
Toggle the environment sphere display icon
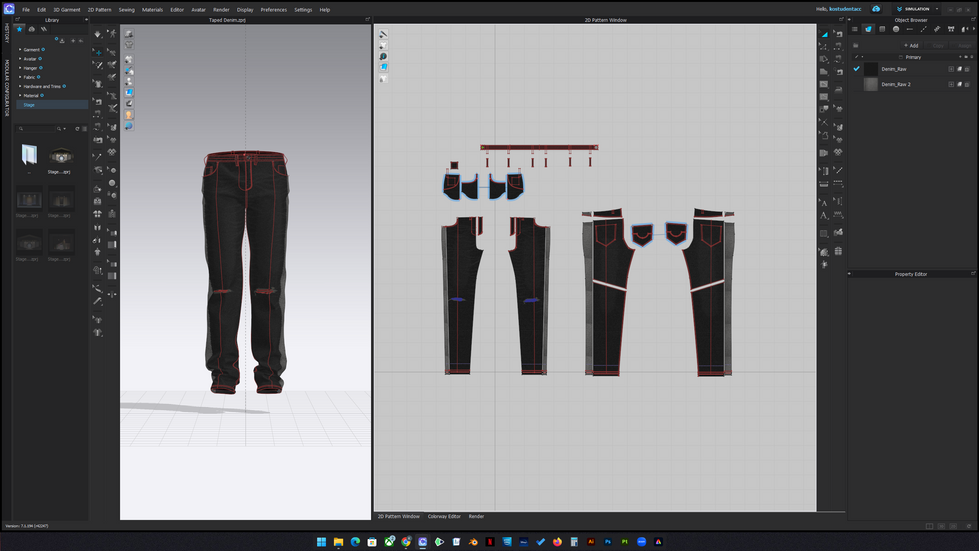click(x=129, y=126)
